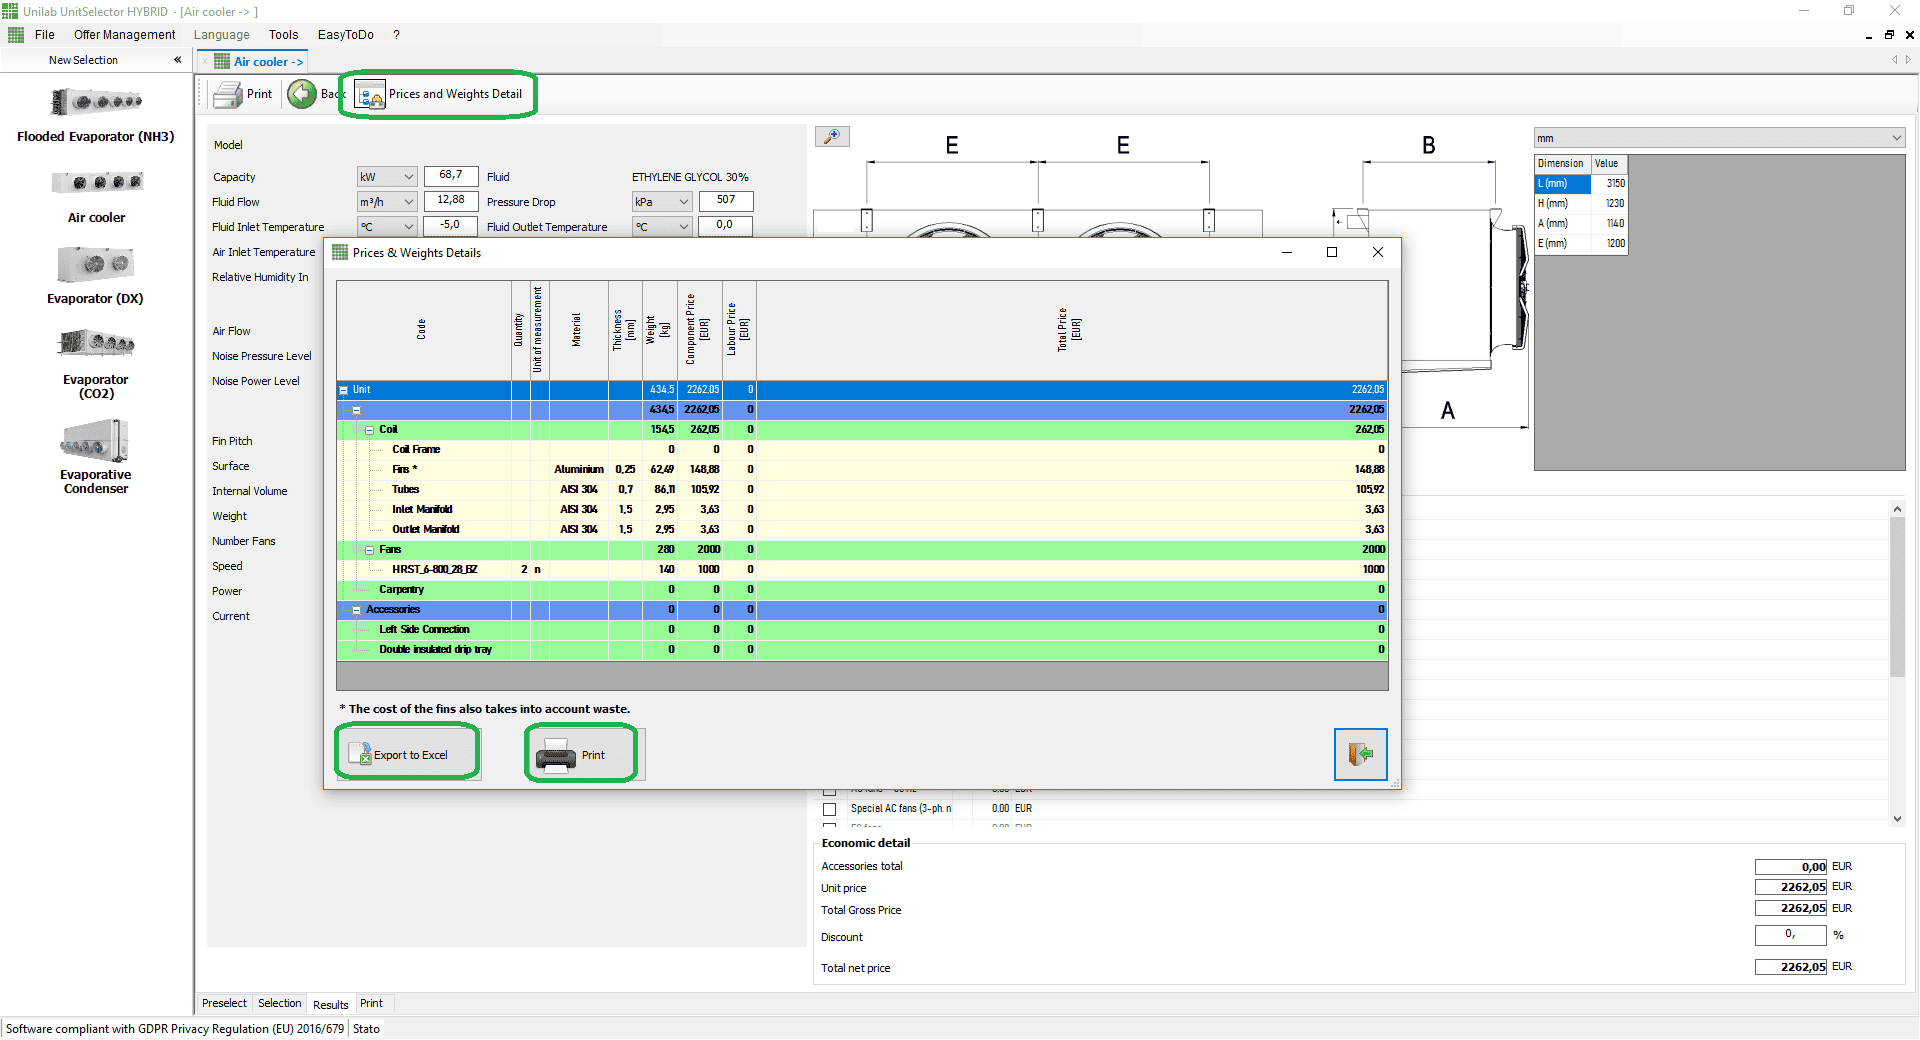Click the Discount percentage field
1920x1040 pixels.
(1790, 935)
